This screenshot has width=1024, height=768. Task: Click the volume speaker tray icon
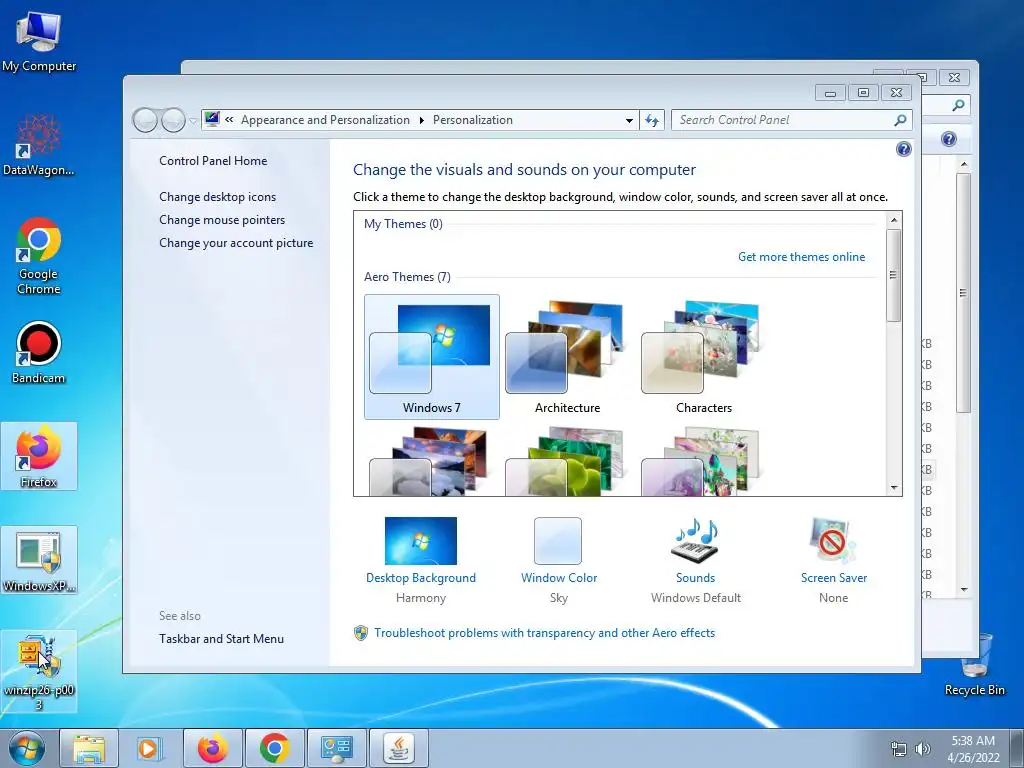[x=922, y=749]
